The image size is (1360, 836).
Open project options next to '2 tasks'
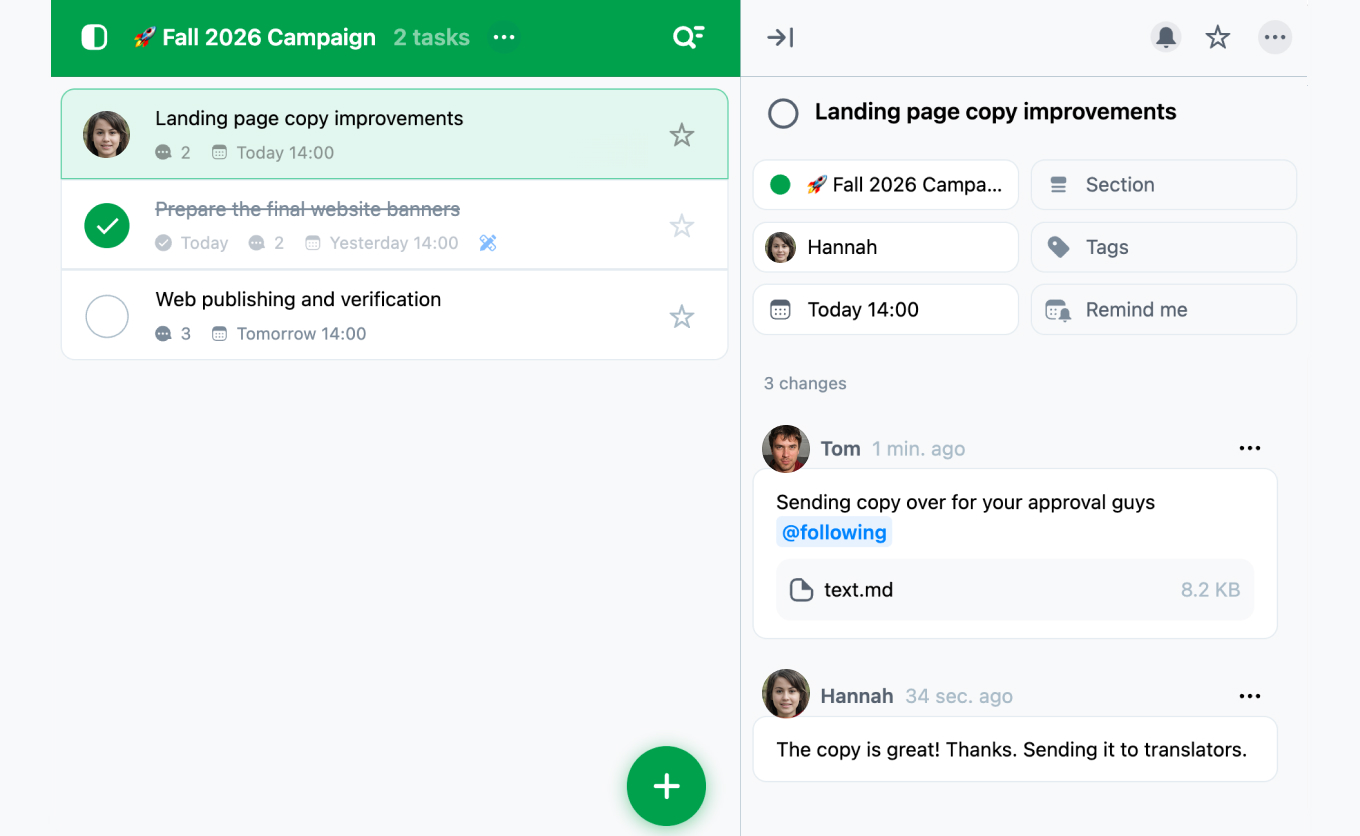(504, 38)
